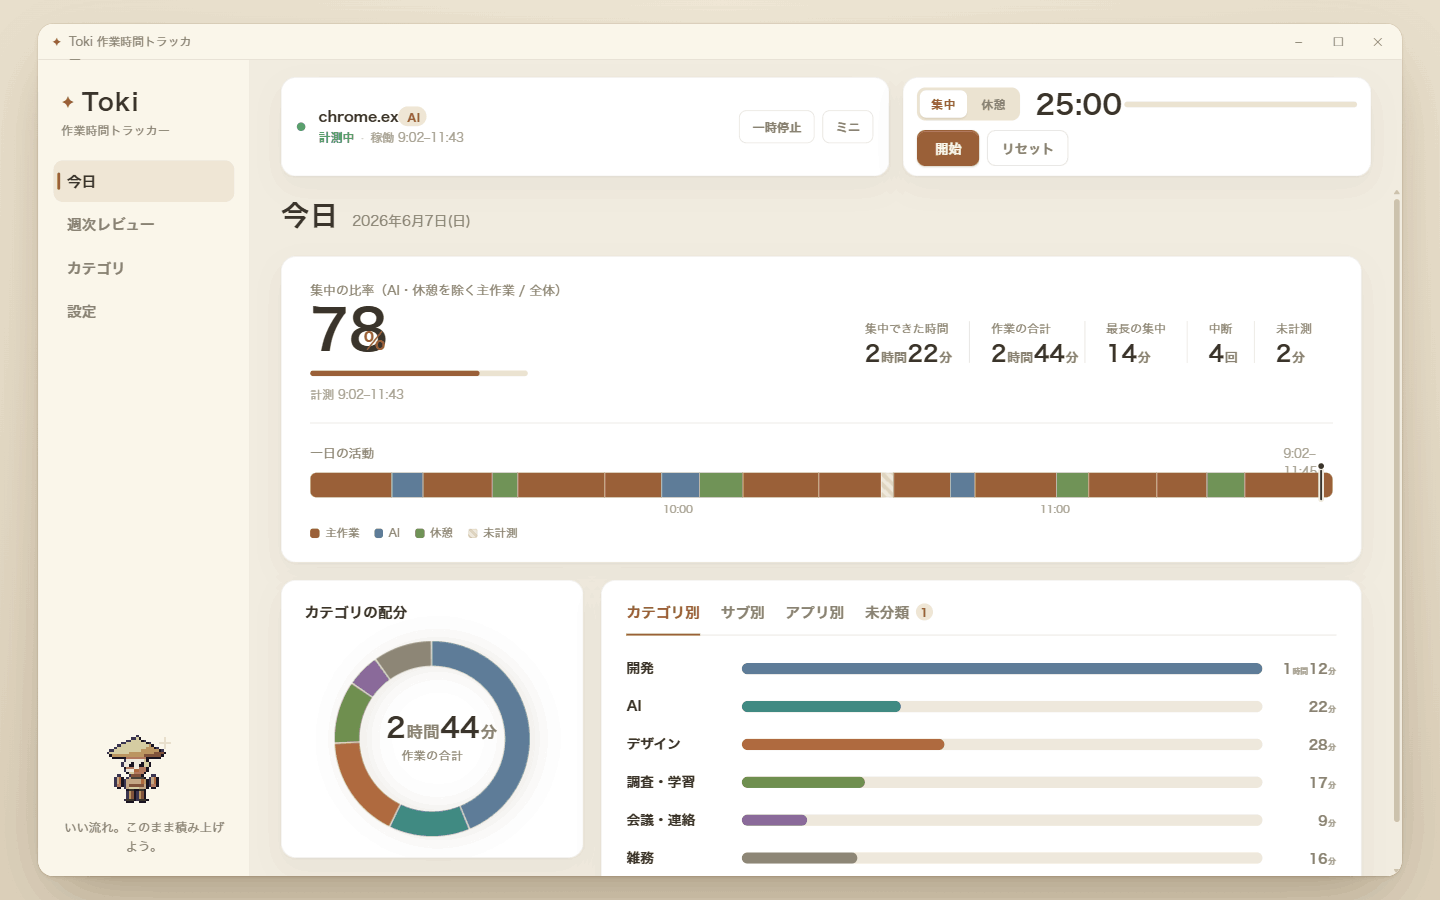The image size is (1440, 900).
Task: Click the 休憩 legend swatch
Action: tap(420, 533)
